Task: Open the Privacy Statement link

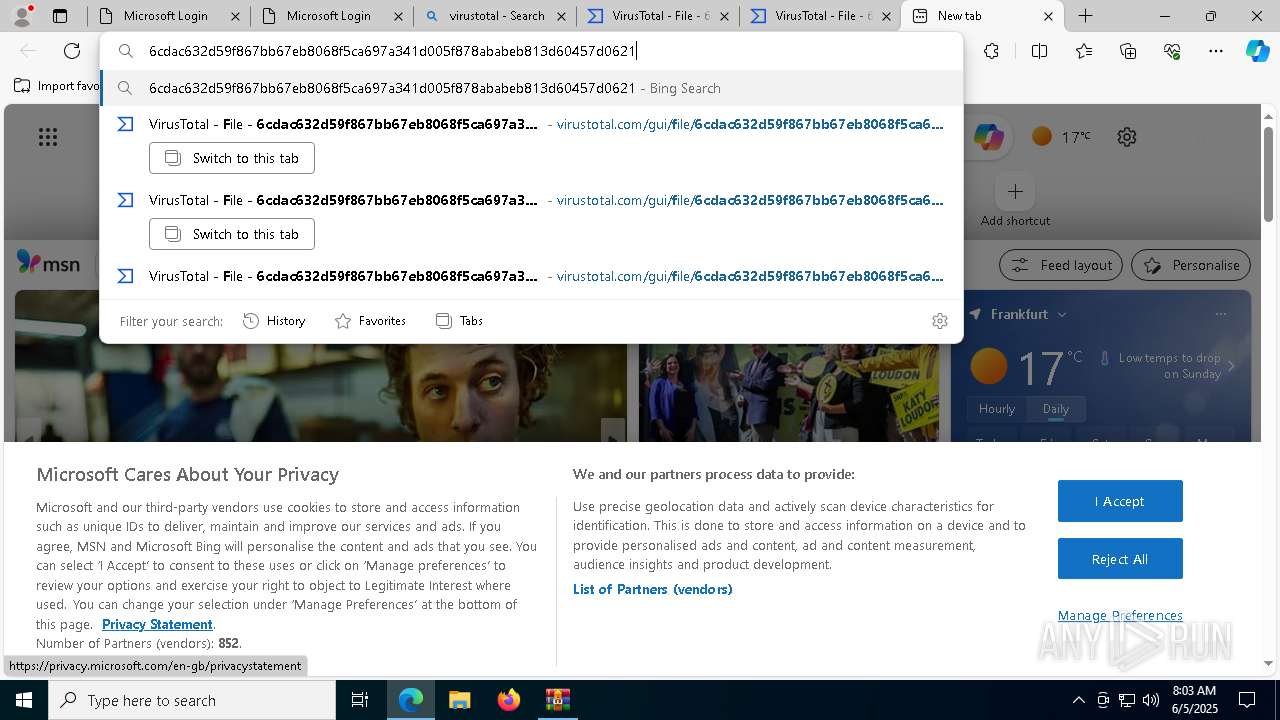Action: [x=157, y=624]
